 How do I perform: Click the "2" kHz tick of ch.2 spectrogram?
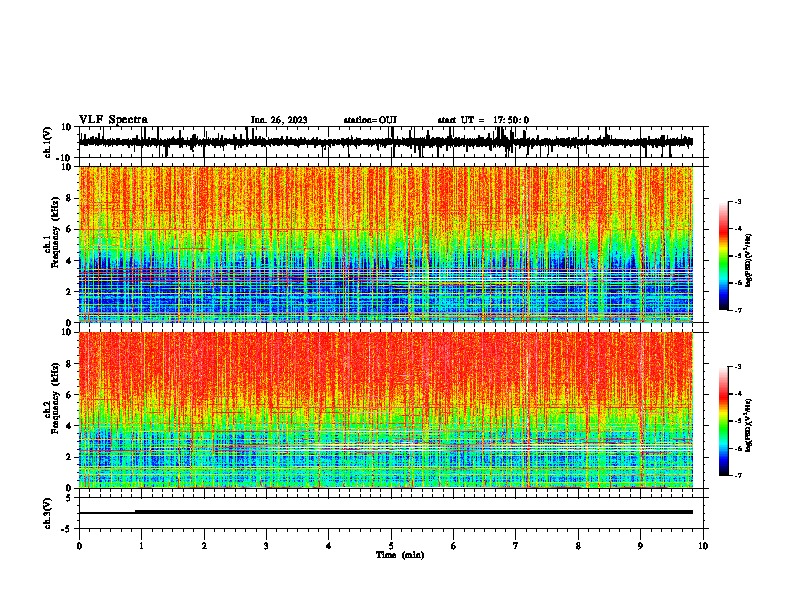tap(70, 457)
